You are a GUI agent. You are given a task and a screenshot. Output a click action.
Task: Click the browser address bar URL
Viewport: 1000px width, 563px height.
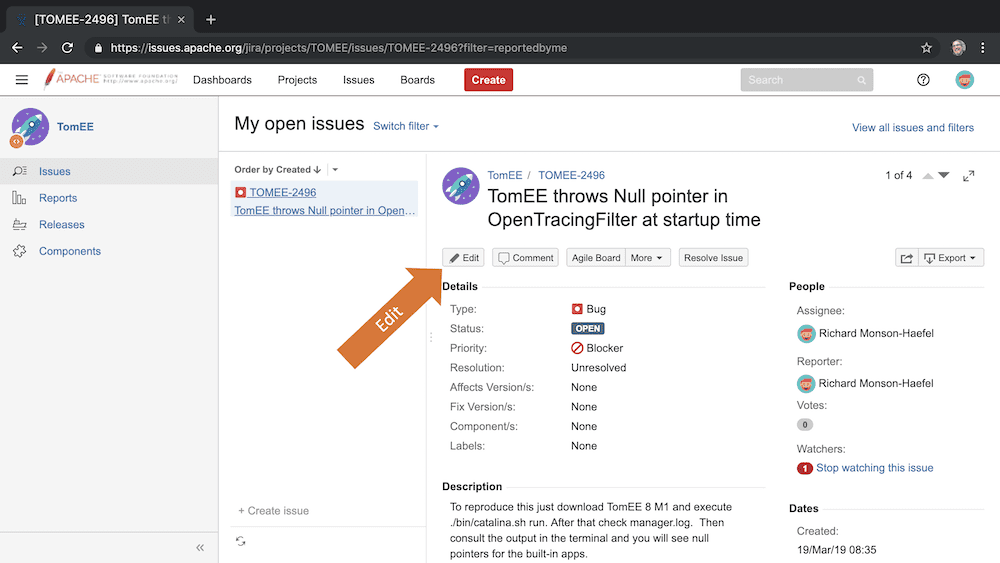[339, 48]
